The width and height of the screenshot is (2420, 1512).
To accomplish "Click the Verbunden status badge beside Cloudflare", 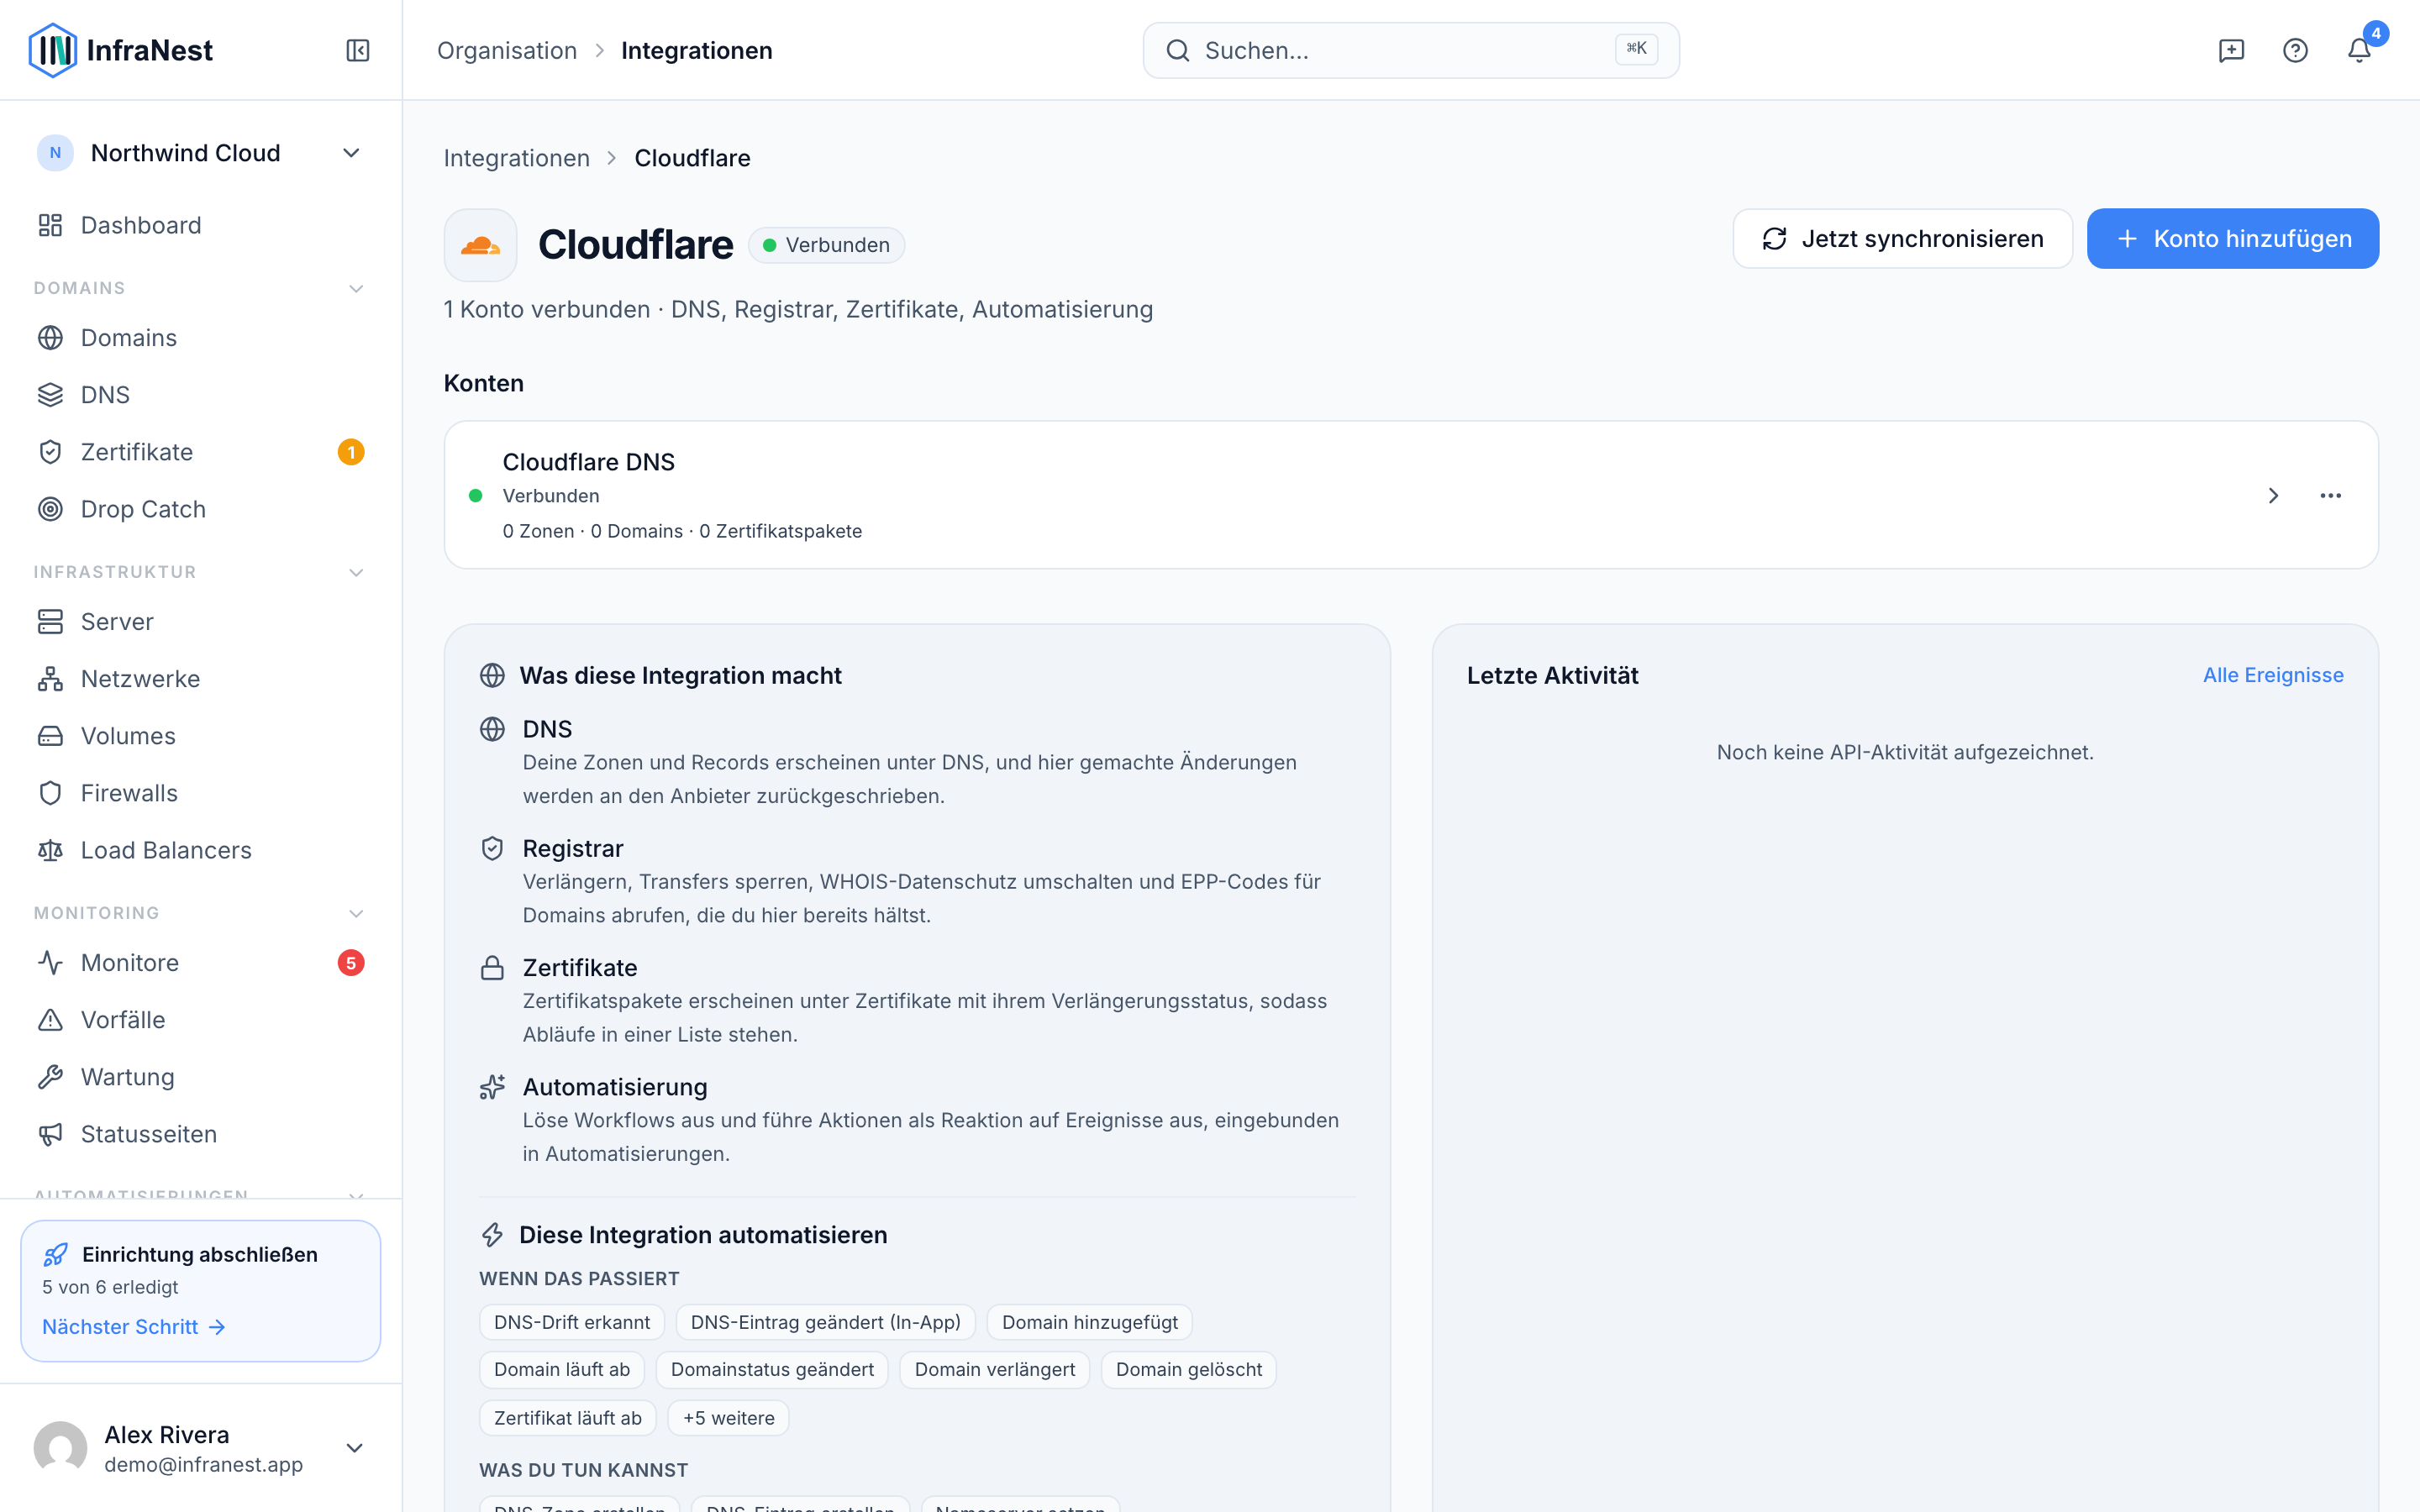I will click(x=826, y=245).
